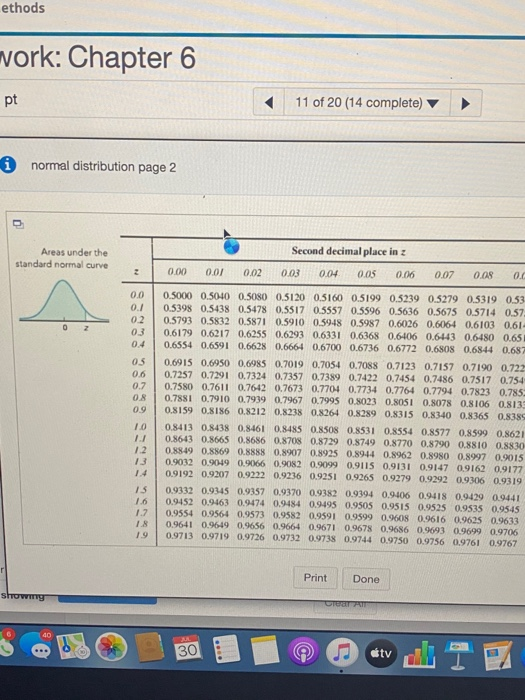Image resolution: width=525 pixels, height=700 pixels.
Task: Print the normal distribution table
Action: tap(315, 578)
